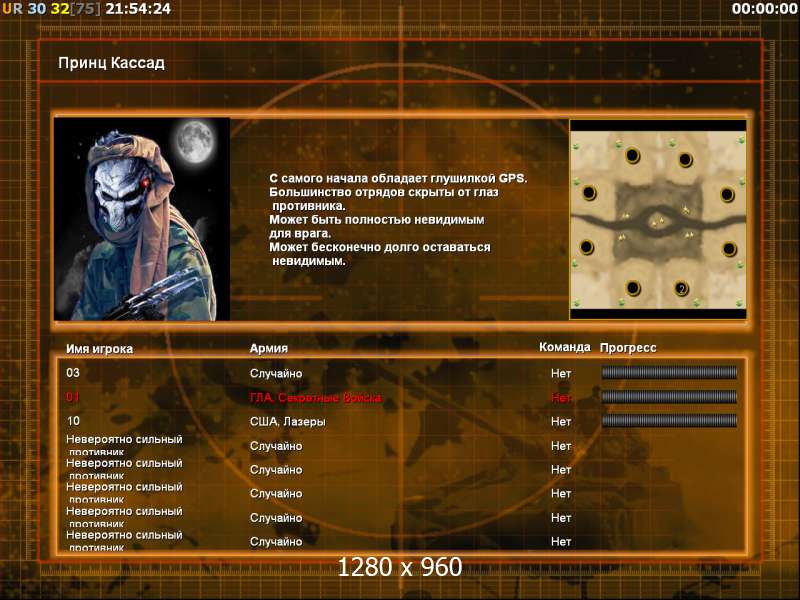Image resolution: width=800 pixels, height=600 pixels.
Task: Click the 'Прогресс' column header
Action: point(628,347)
